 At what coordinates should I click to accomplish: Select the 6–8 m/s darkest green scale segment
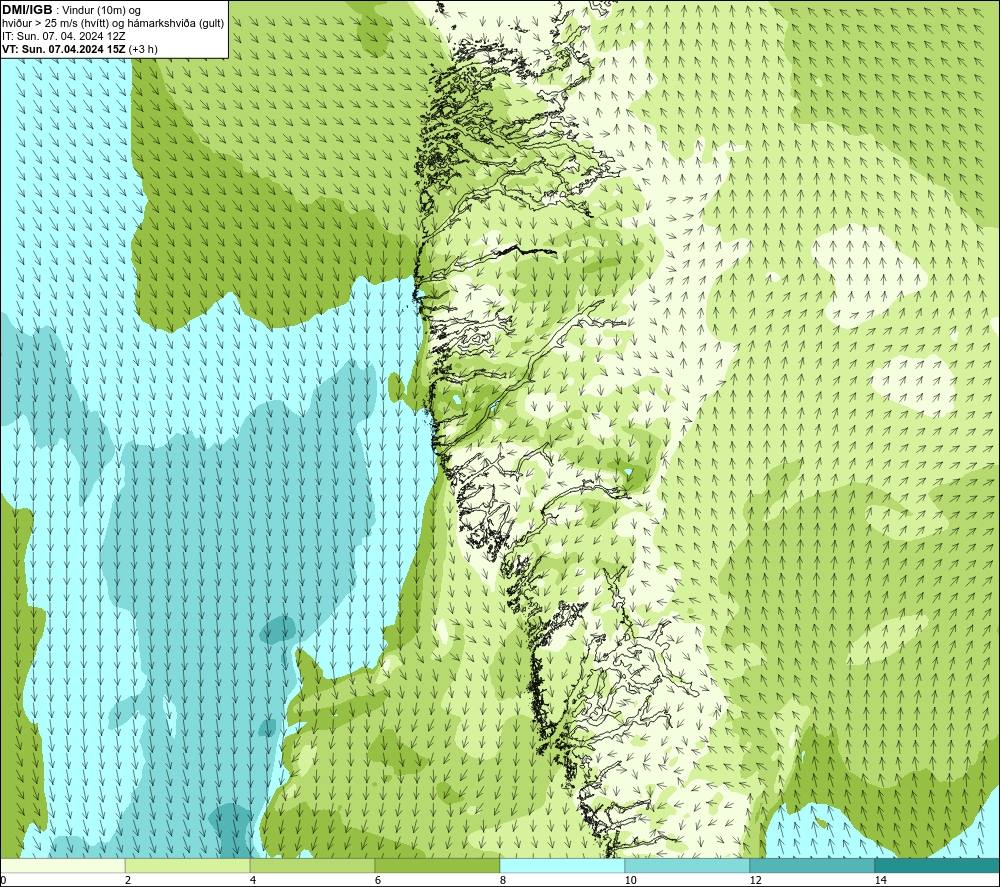click(438, 865)
